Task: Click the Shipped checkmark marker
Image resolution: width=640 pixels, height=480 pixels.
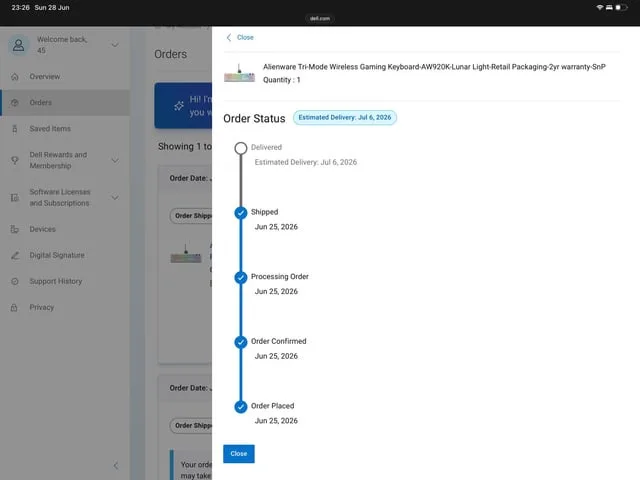Action: tap(241, 213)
